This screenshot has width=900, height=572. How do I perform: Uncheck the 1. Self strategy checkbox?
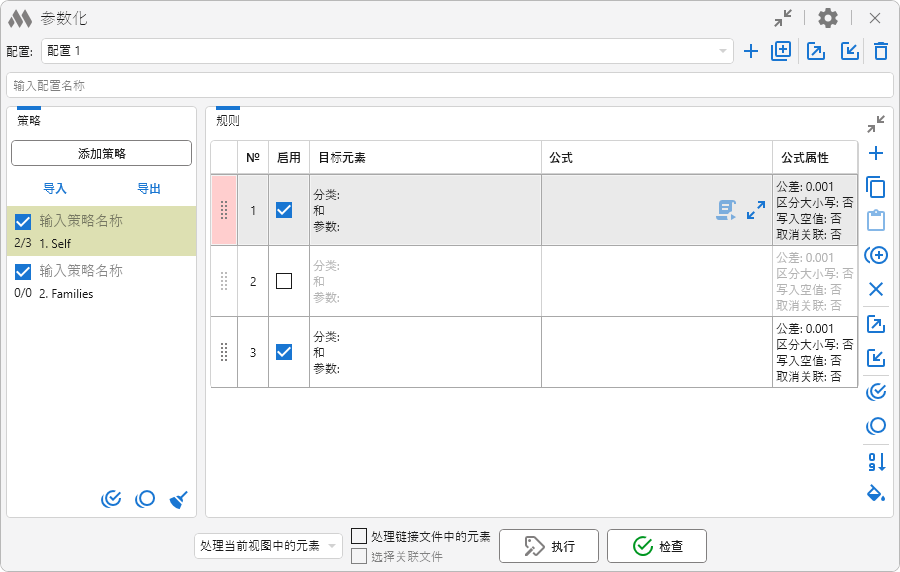[24, 222]
